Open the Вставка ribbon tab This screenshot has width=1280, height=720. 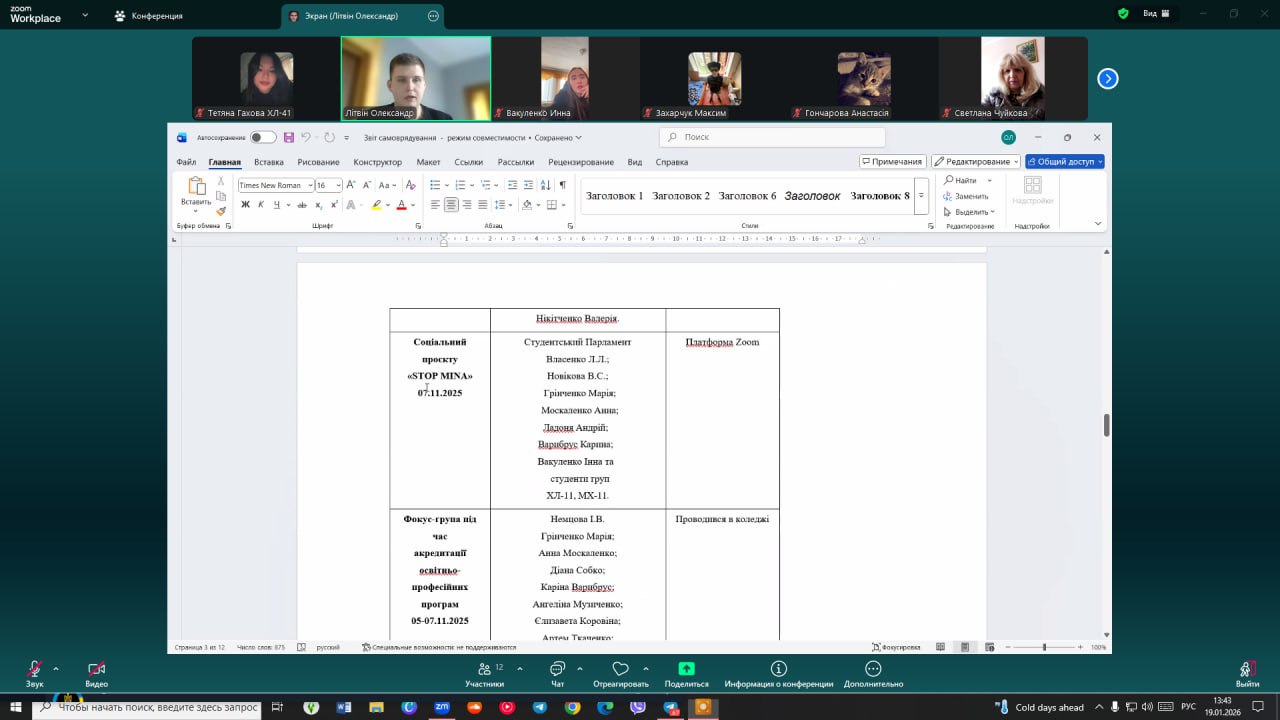(268, 162)
